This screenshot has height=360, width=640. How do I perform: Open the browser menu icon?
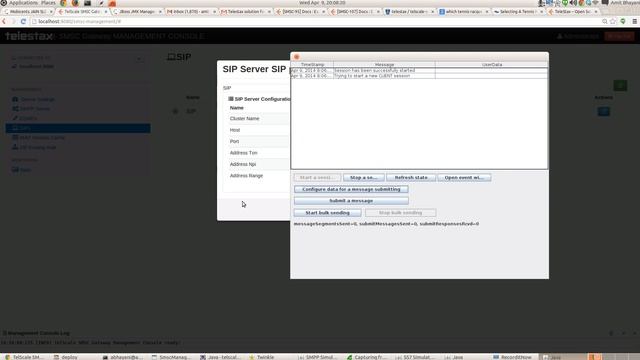click(x=635, y=21)
